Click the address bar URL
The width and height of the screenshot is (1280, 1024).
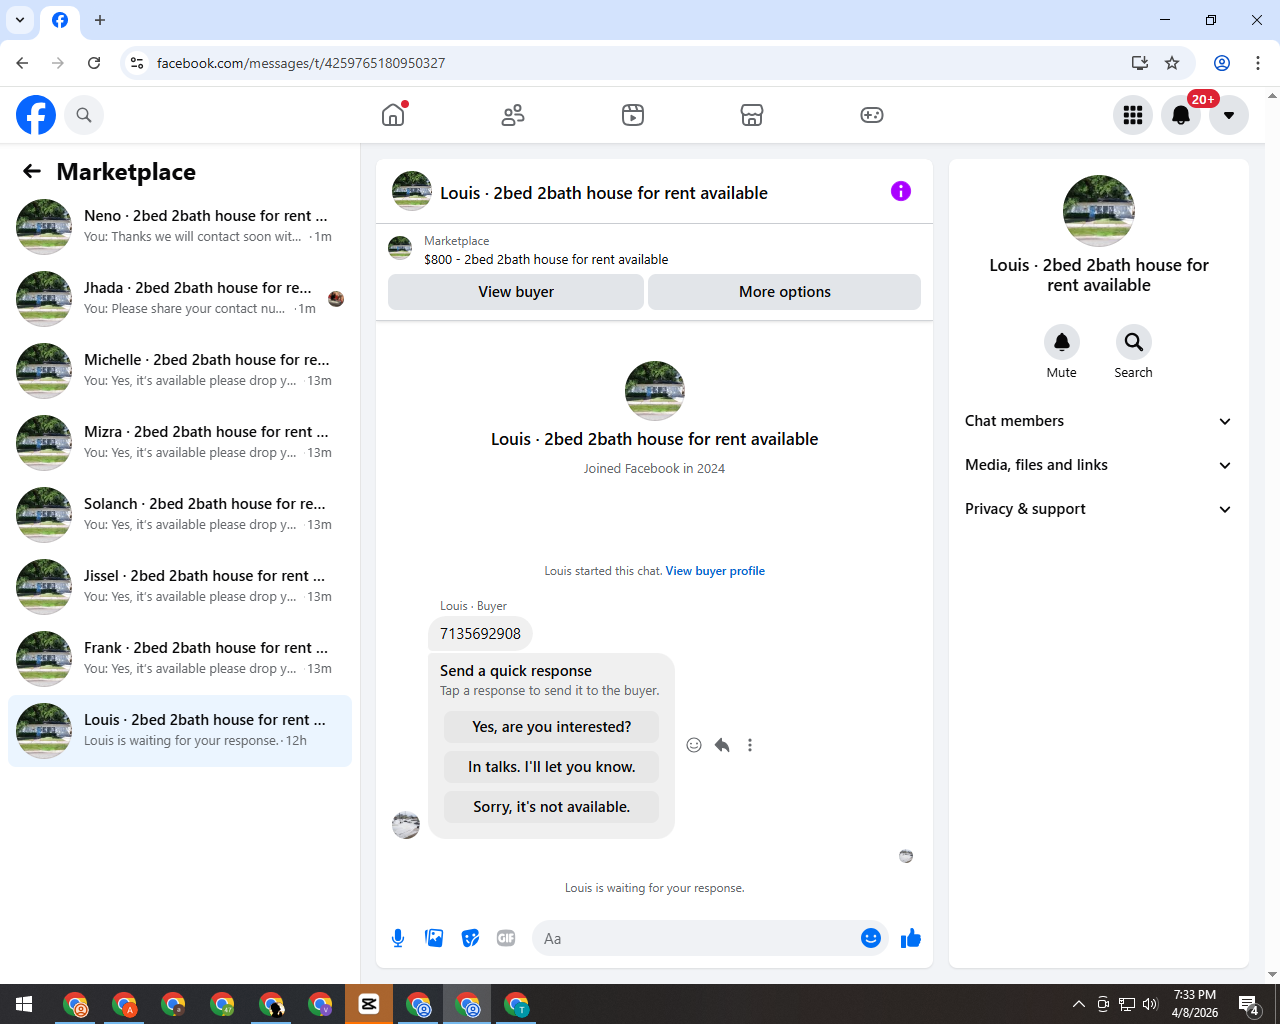(301, 63)
